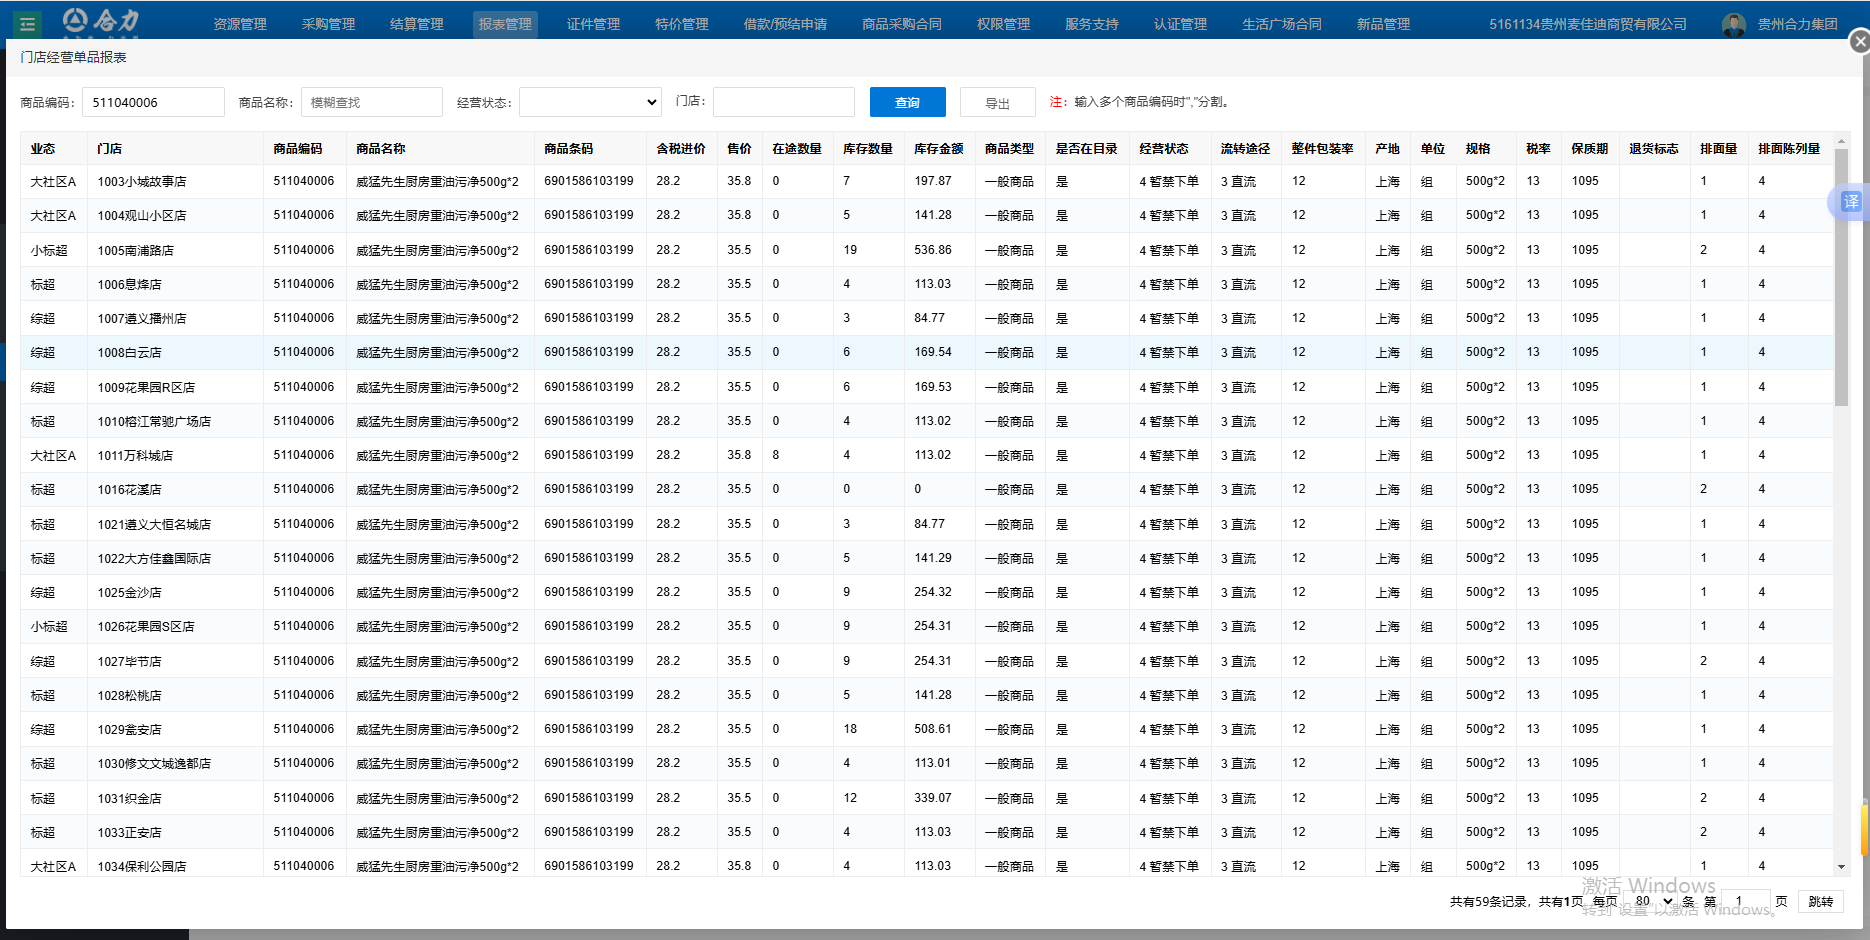1870x940 pixels.
Task: Click the 合力 logo in header
Action: 101,21
